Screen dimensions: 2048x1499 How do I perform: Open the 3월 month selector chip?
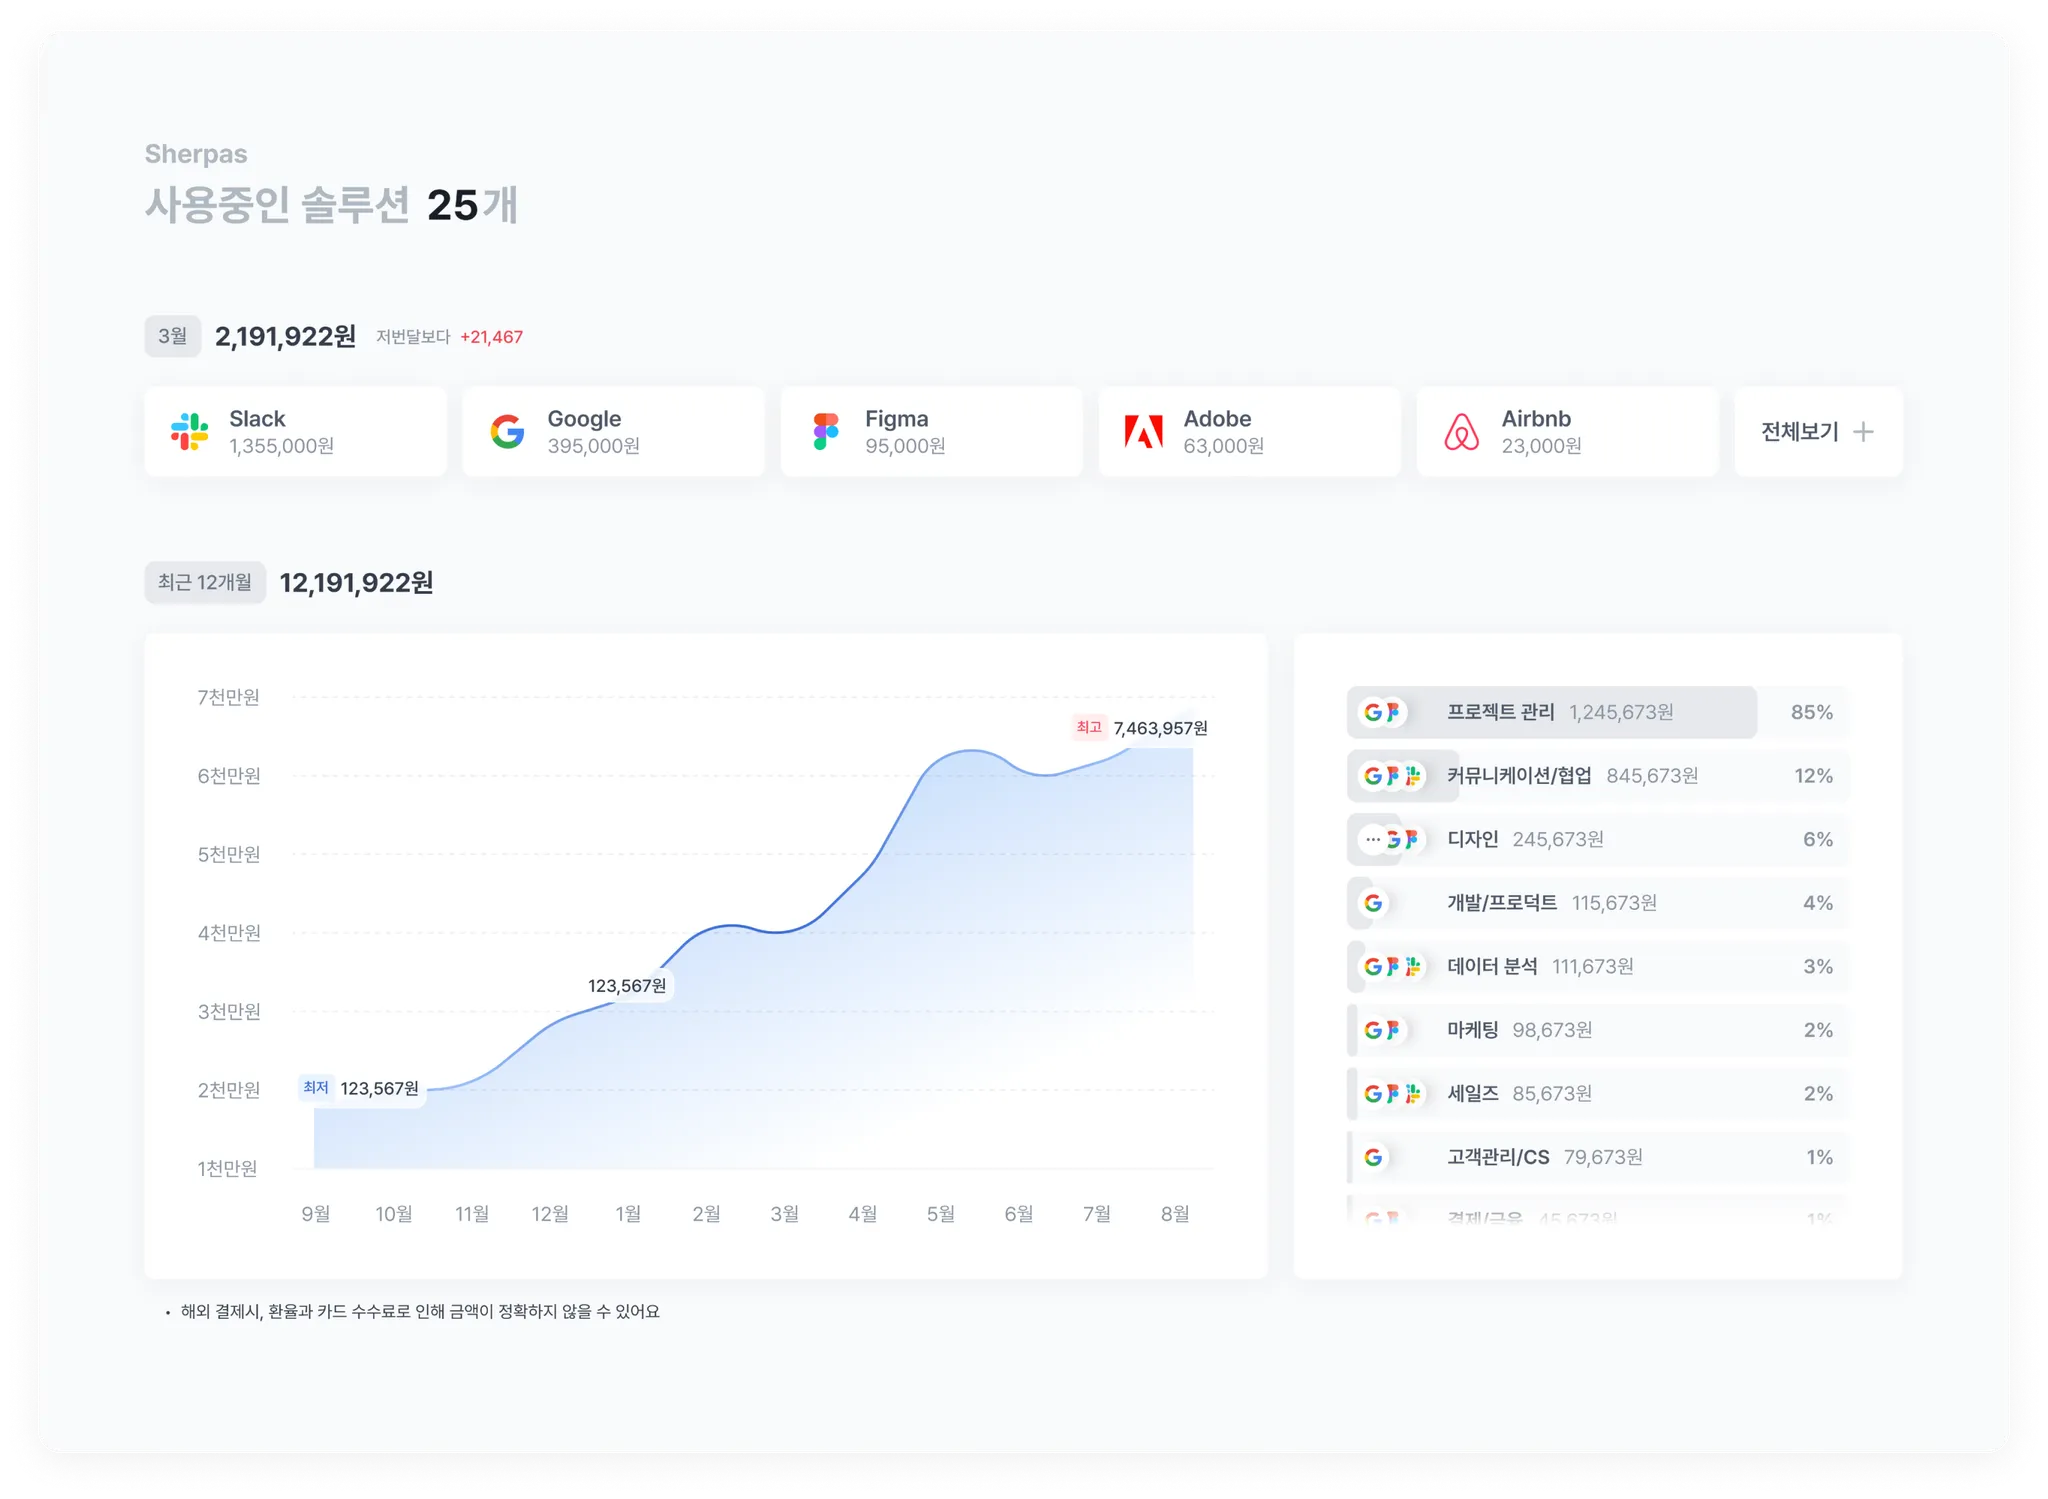pos(172,337)
